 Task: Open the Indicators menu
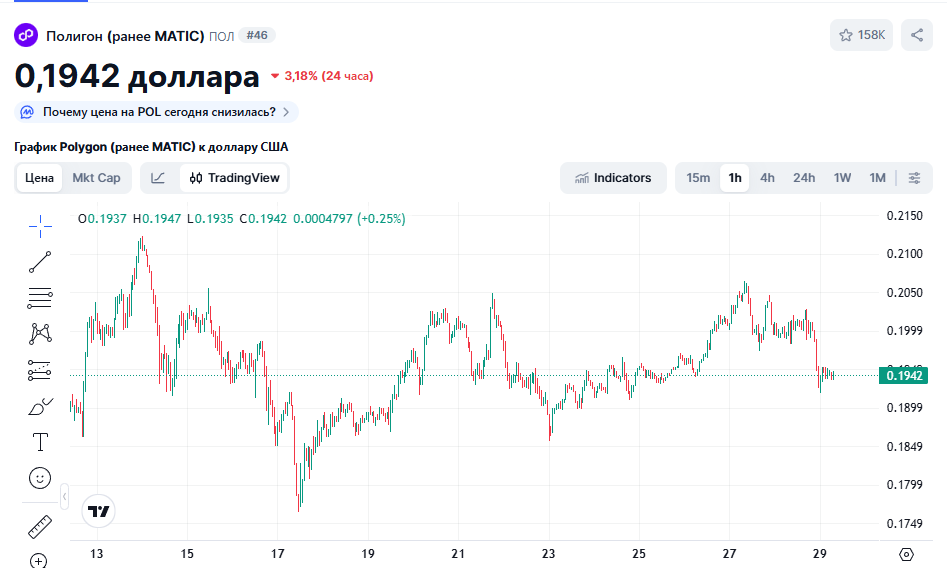pos(613,178)
